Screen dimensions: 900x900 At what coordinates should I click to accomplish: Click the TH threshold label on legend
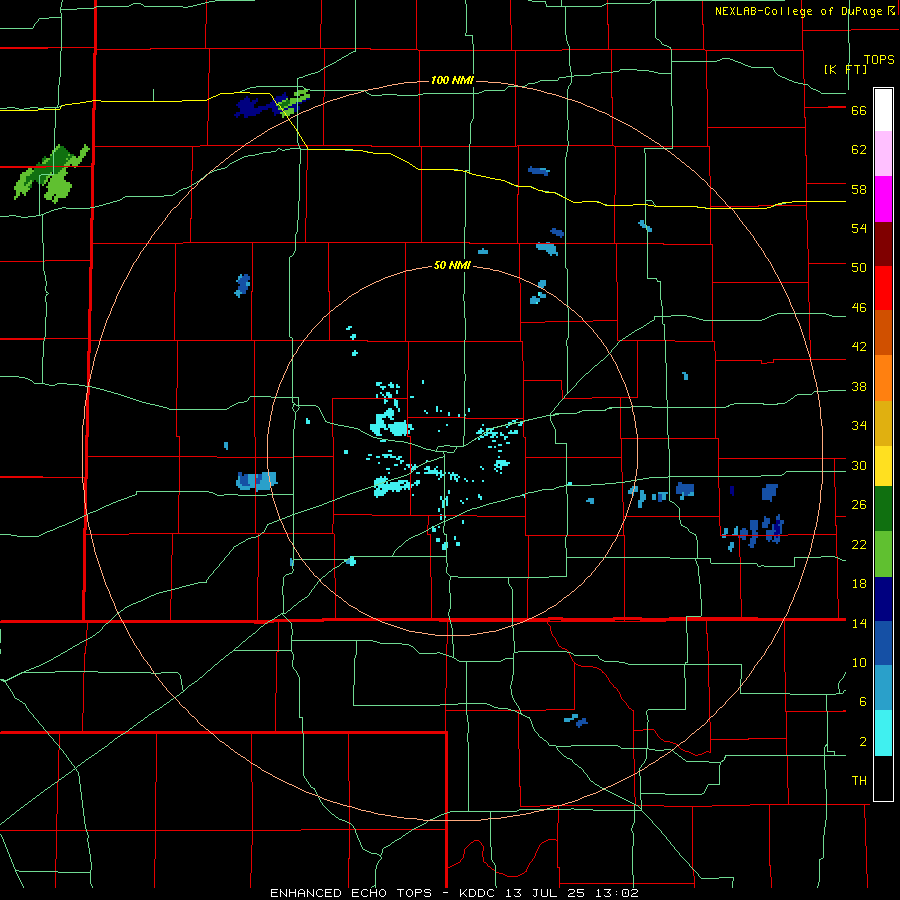(859, 781)
